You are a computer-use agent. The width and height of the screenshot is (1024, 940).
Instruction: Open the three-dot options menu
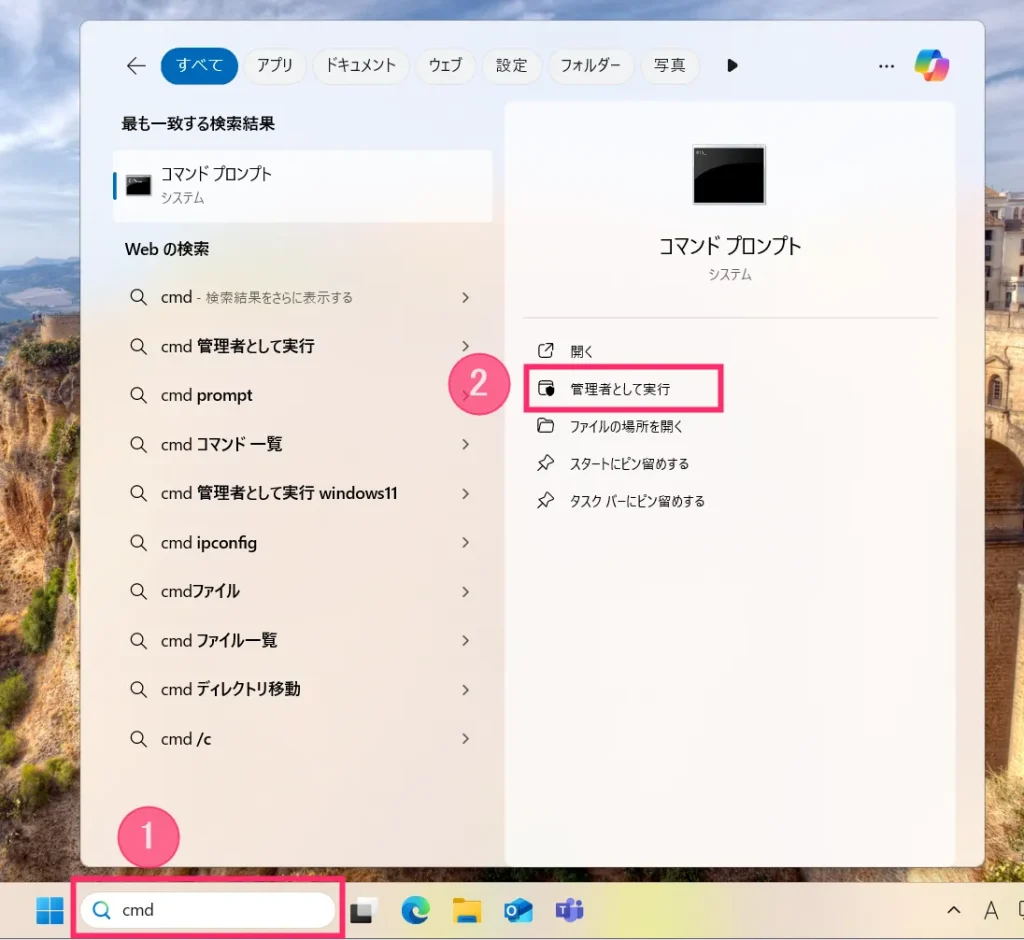point(886,66)
